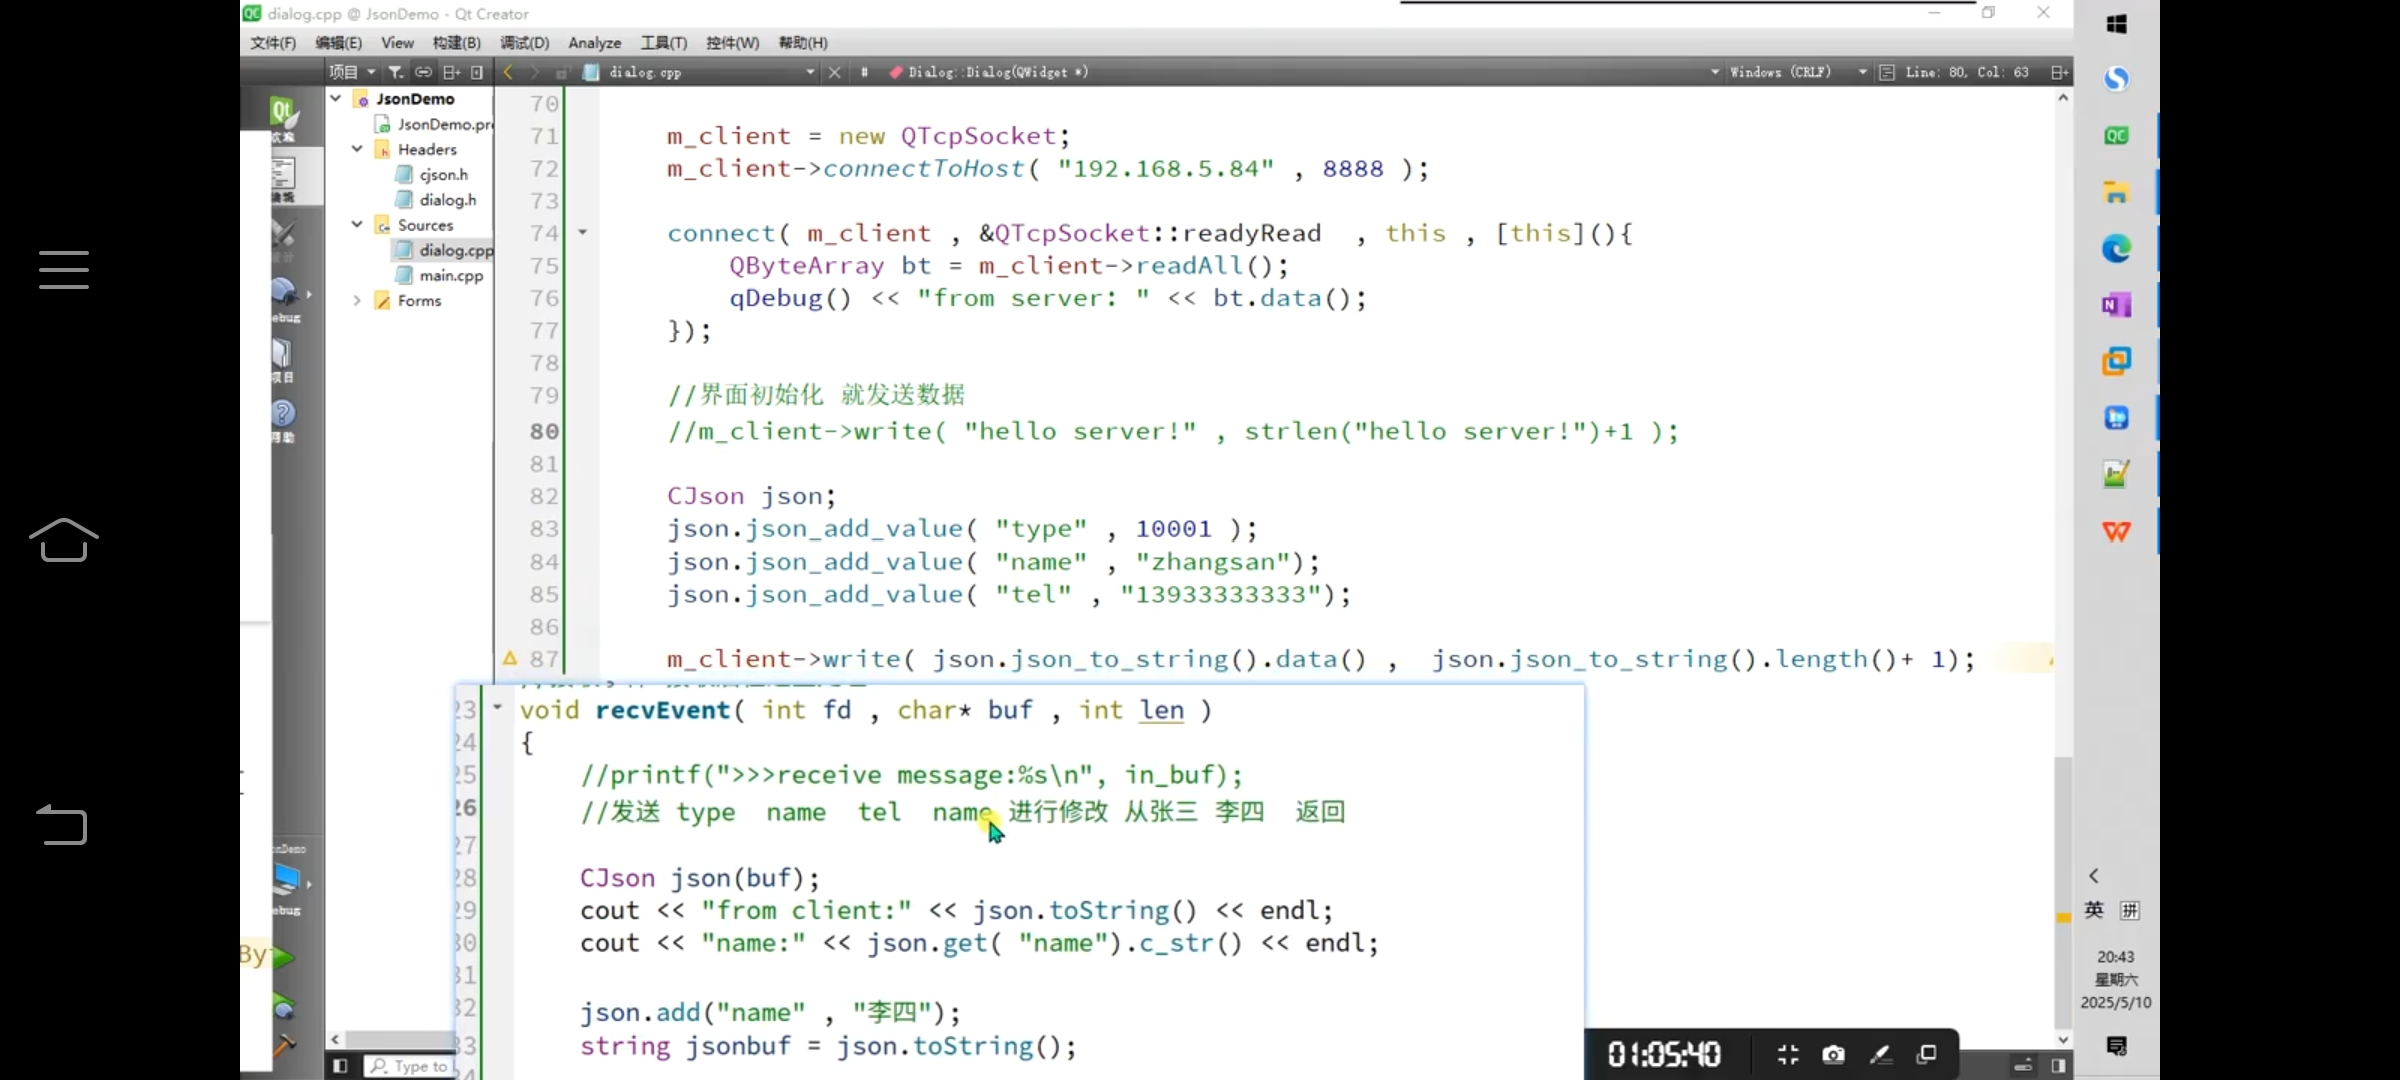Open the View menu
Viewport: 2400px width, 1080px height.
(397, 43)
